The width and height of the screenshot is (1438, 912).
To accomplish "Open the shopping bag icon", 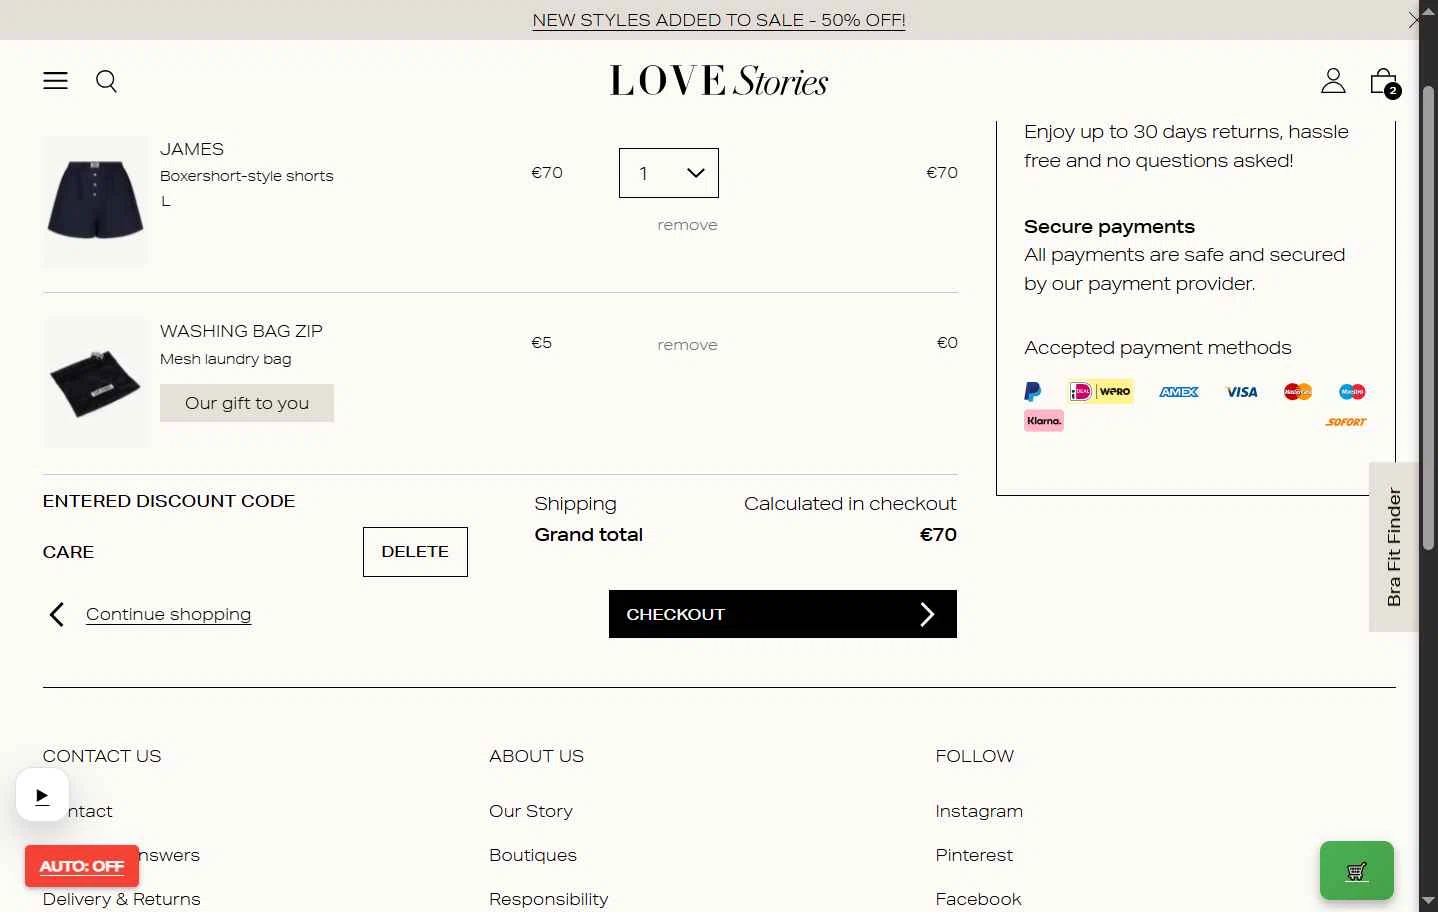I will click(x=1384, y=82).
